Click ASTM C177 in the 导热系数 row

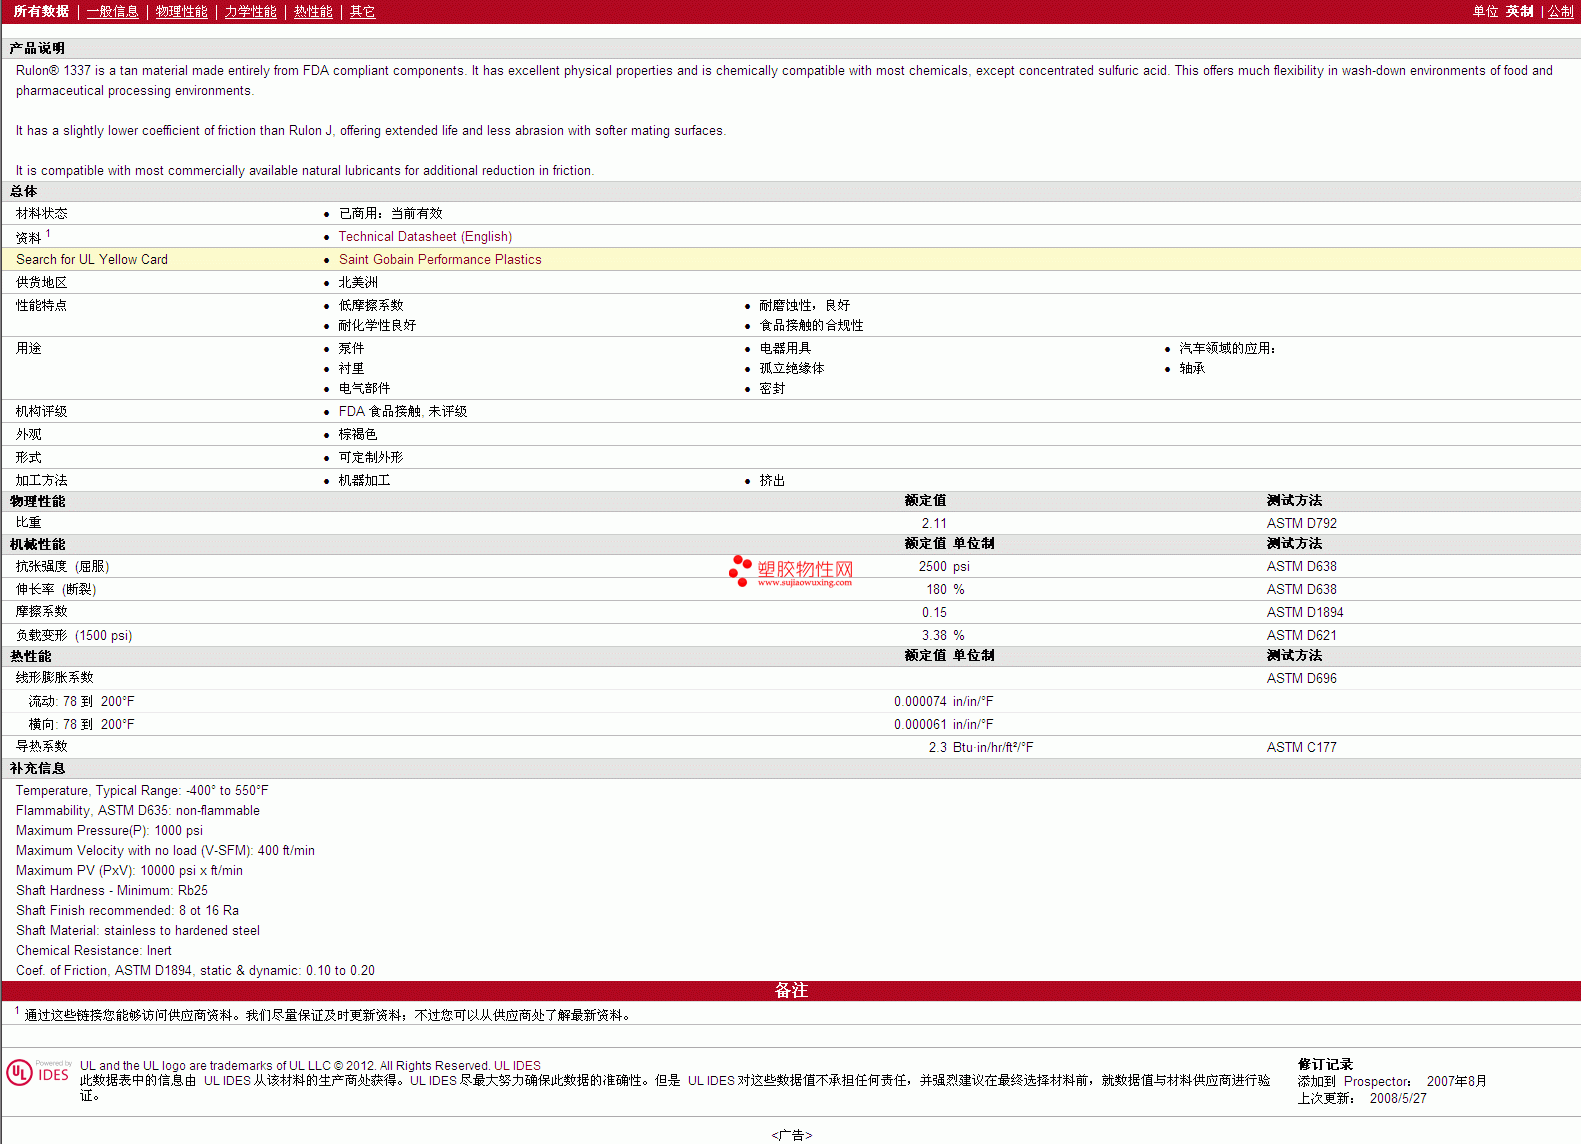1301,748
